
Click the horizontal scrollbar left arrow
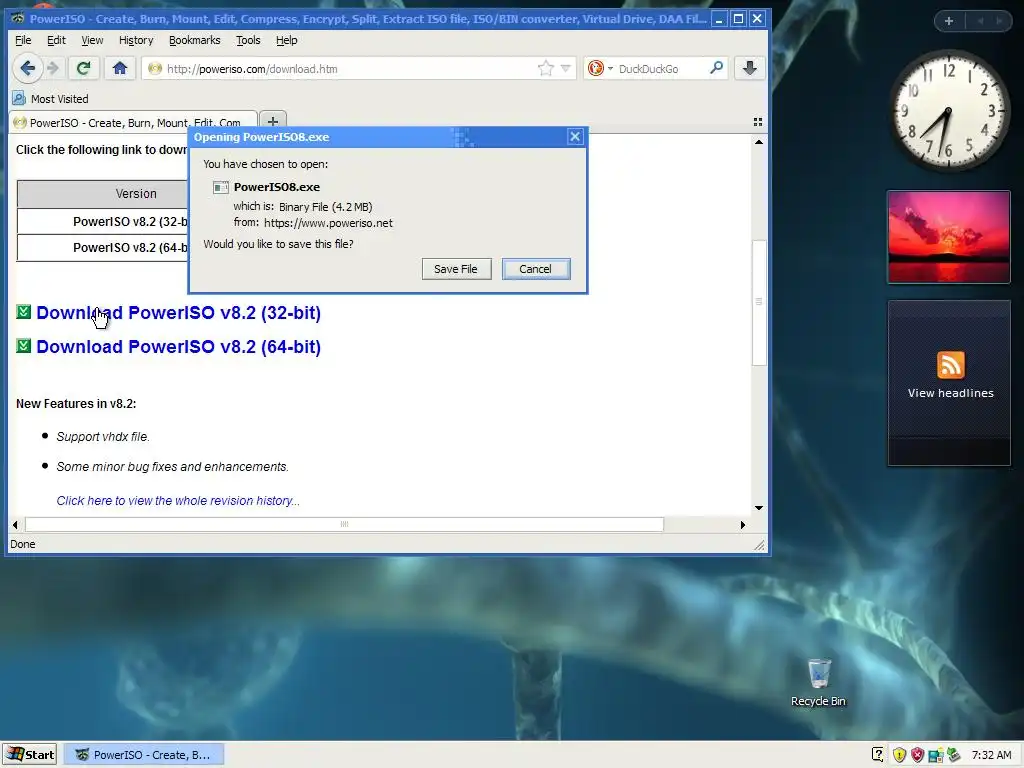(x=15, y=524)
